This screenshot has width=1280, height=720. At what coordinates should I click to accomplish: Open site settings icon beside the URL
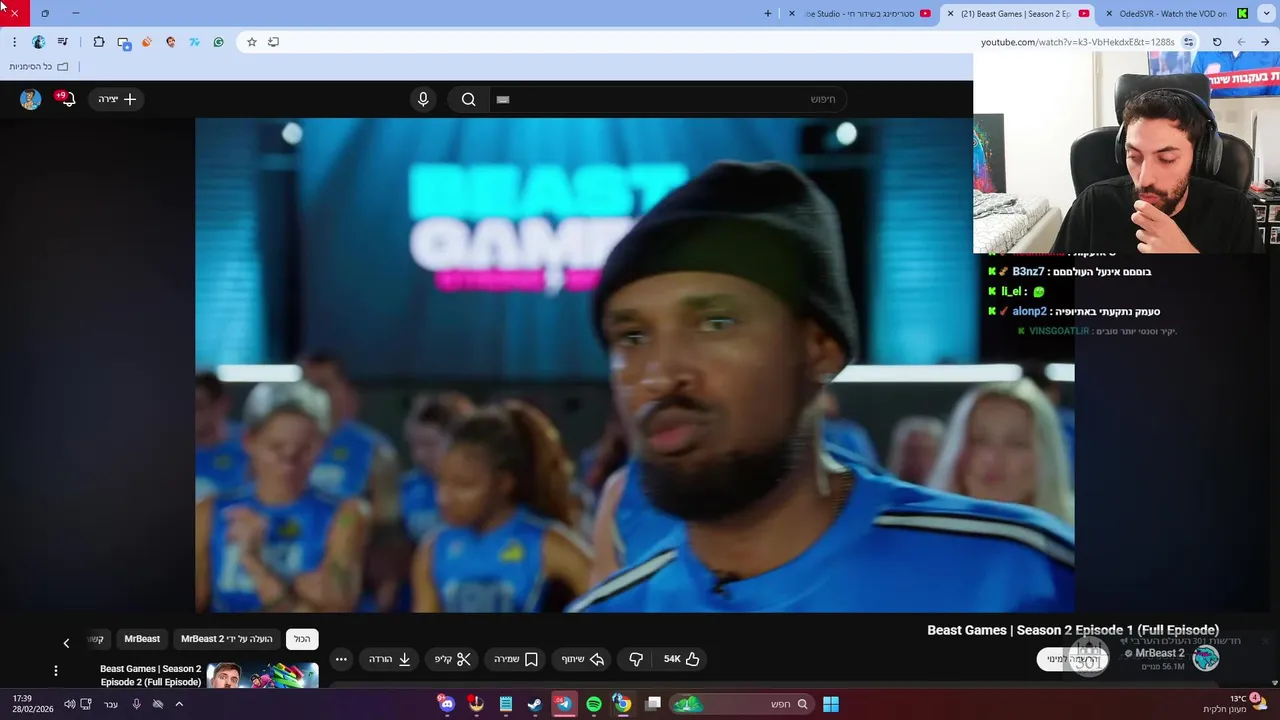point(1188,42)
